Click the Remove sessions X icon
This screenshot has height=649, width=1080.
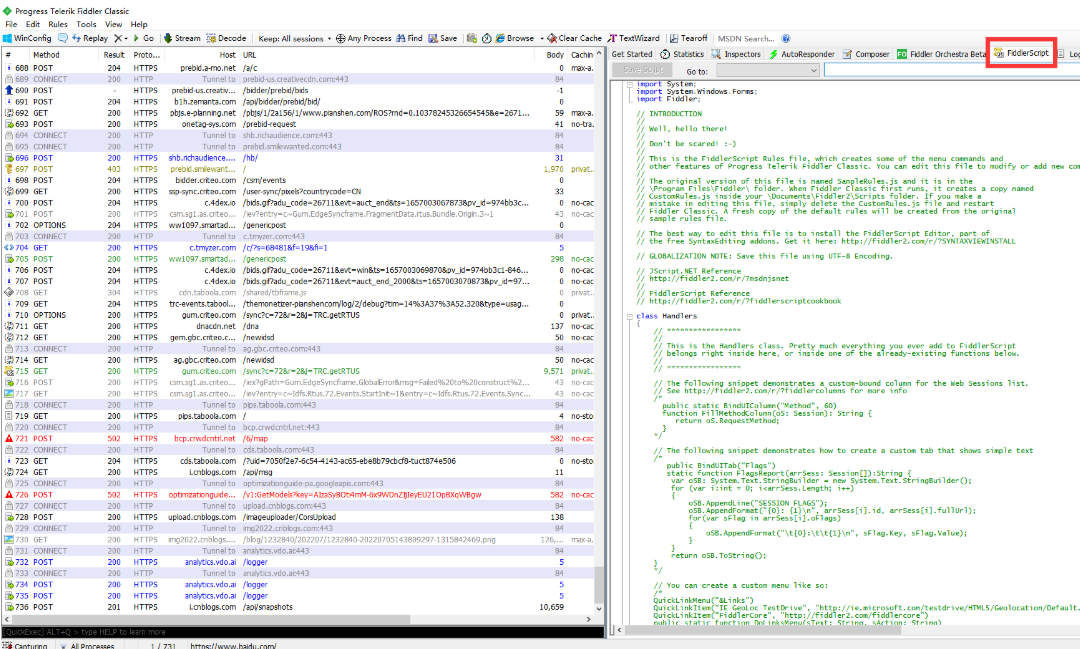coord(118,39)
